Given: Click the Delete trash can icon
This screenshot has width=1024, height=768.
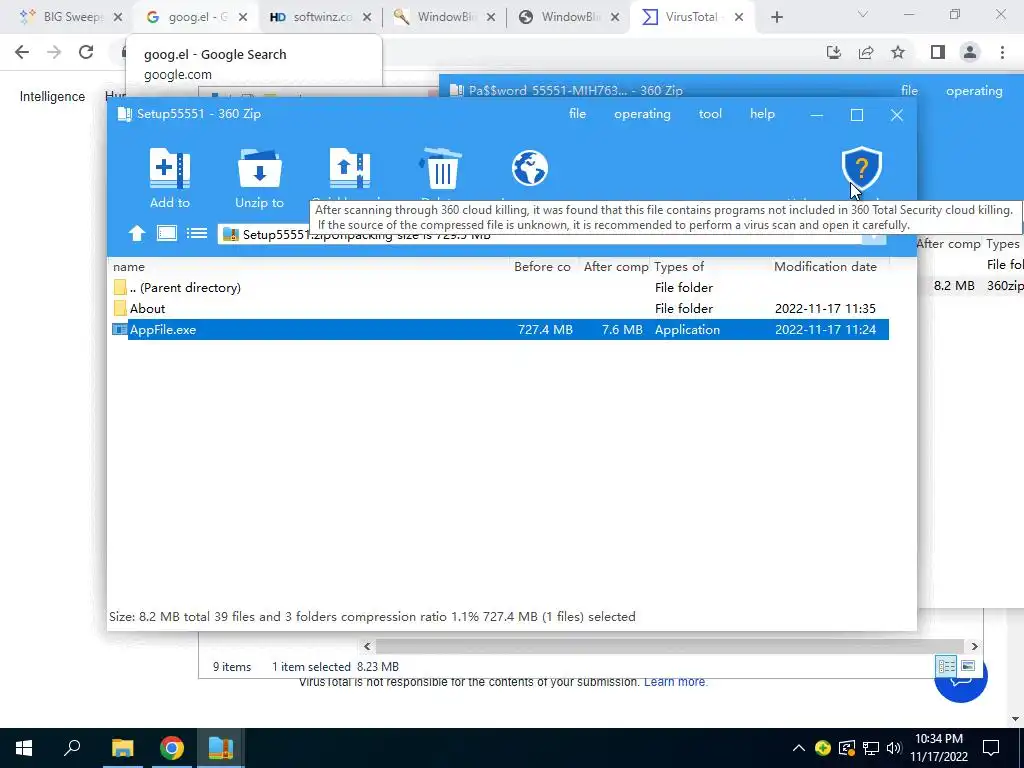Looking at the screenshot, I should pyautogui.click(x=441, y=168).
